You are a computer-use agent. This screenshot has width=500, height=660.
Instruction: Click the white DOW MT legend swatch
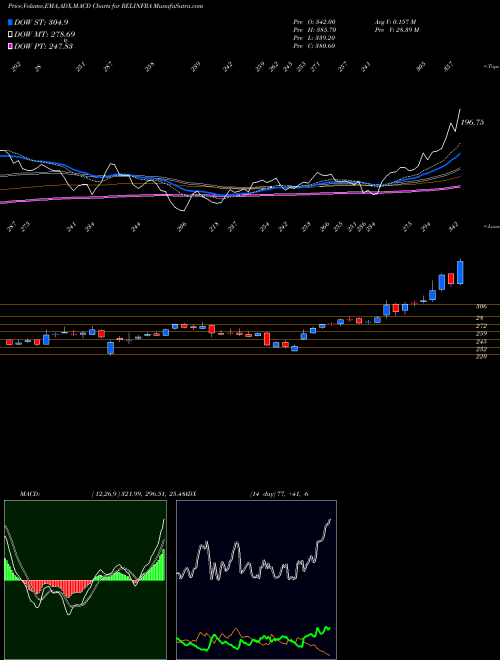(x=11, y=34)
